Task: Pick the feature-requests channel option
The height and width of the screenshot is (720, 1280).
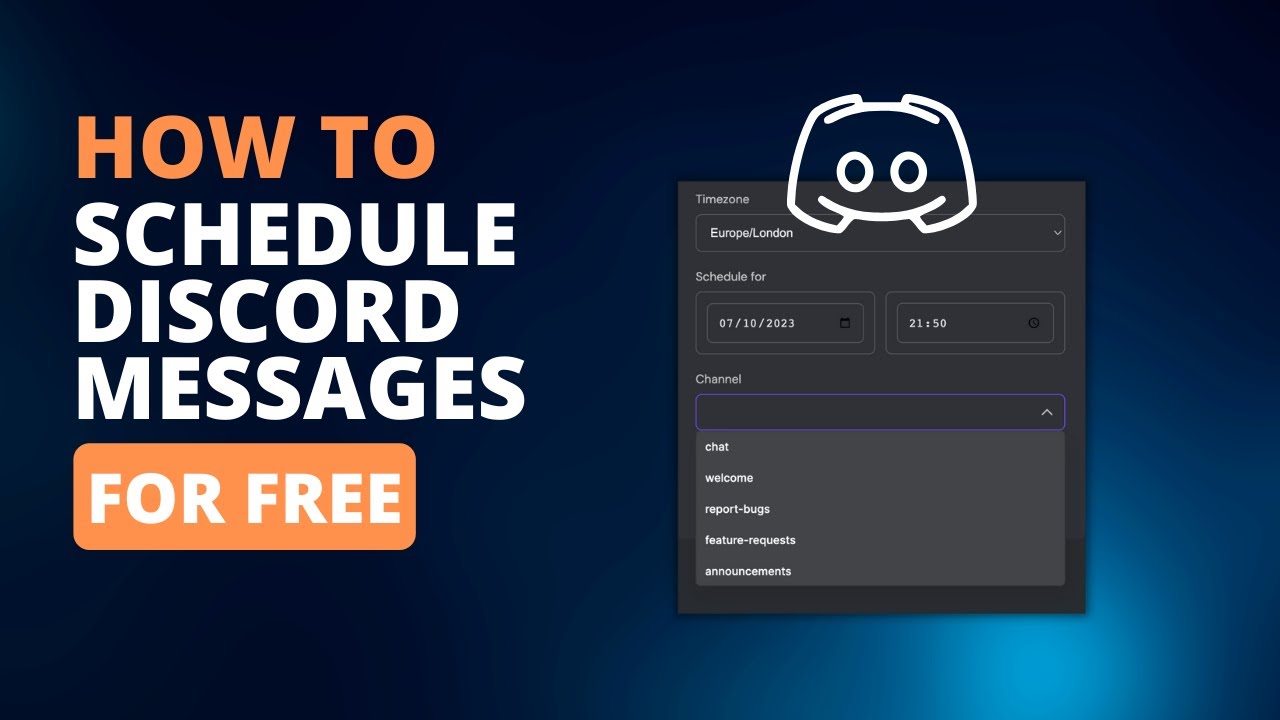Action: click(x=880, y=540)
